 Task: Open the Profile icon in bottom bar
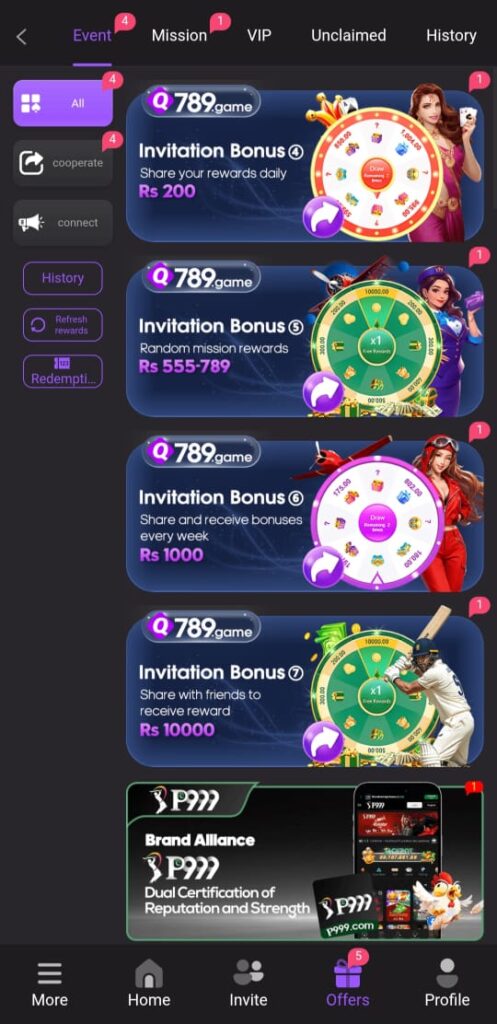pyautogui.click(x=447, y=973)
